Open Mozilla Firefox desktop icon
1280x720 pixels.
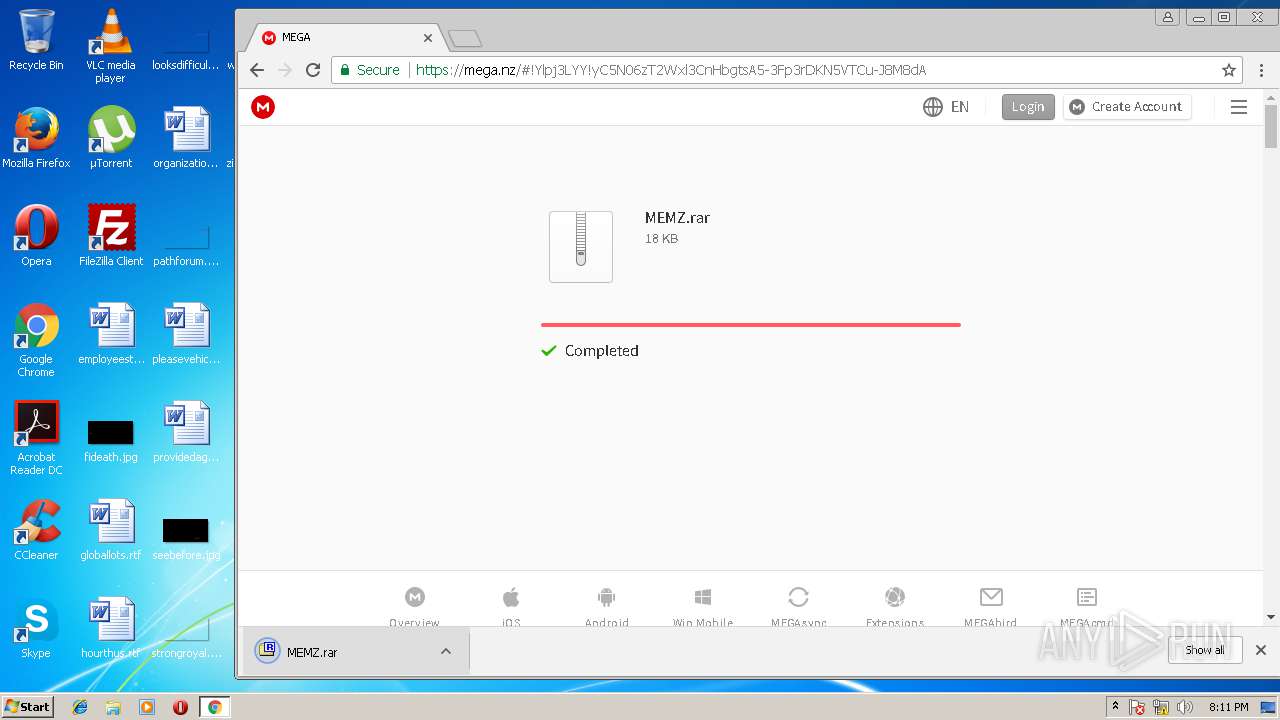tap(36, 138)
